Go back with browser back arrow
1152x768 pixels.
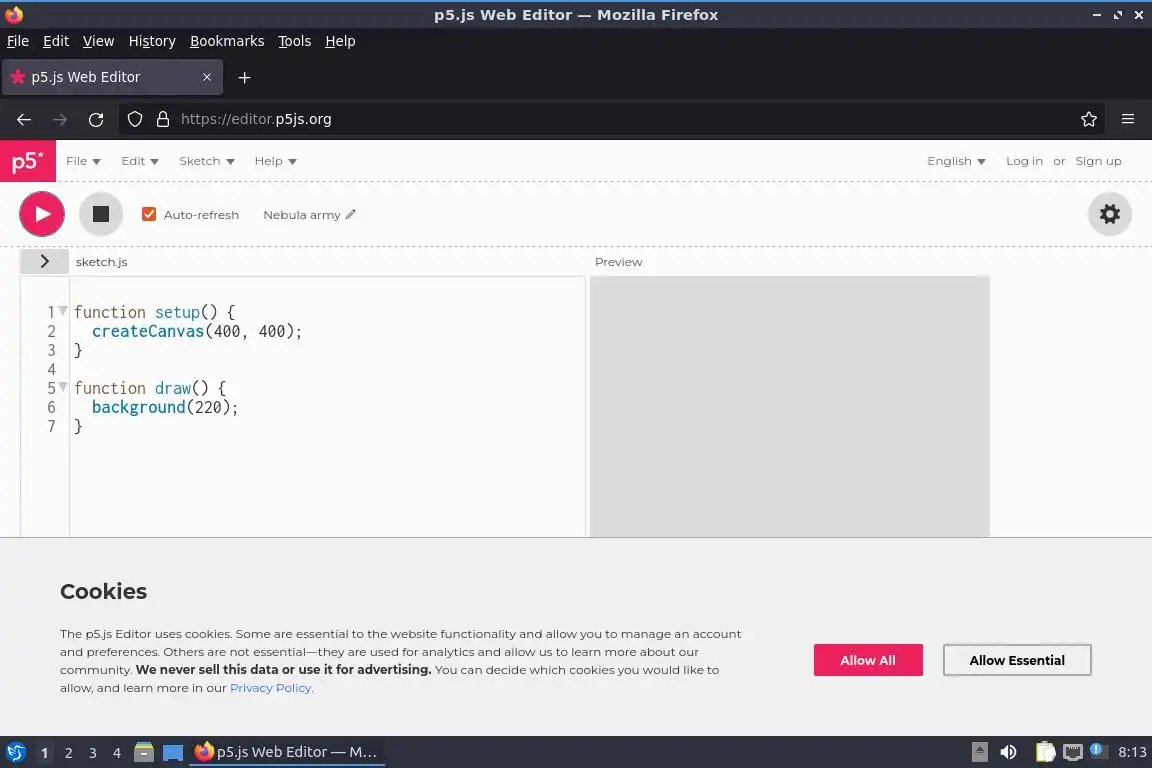(x=24, y=119)
